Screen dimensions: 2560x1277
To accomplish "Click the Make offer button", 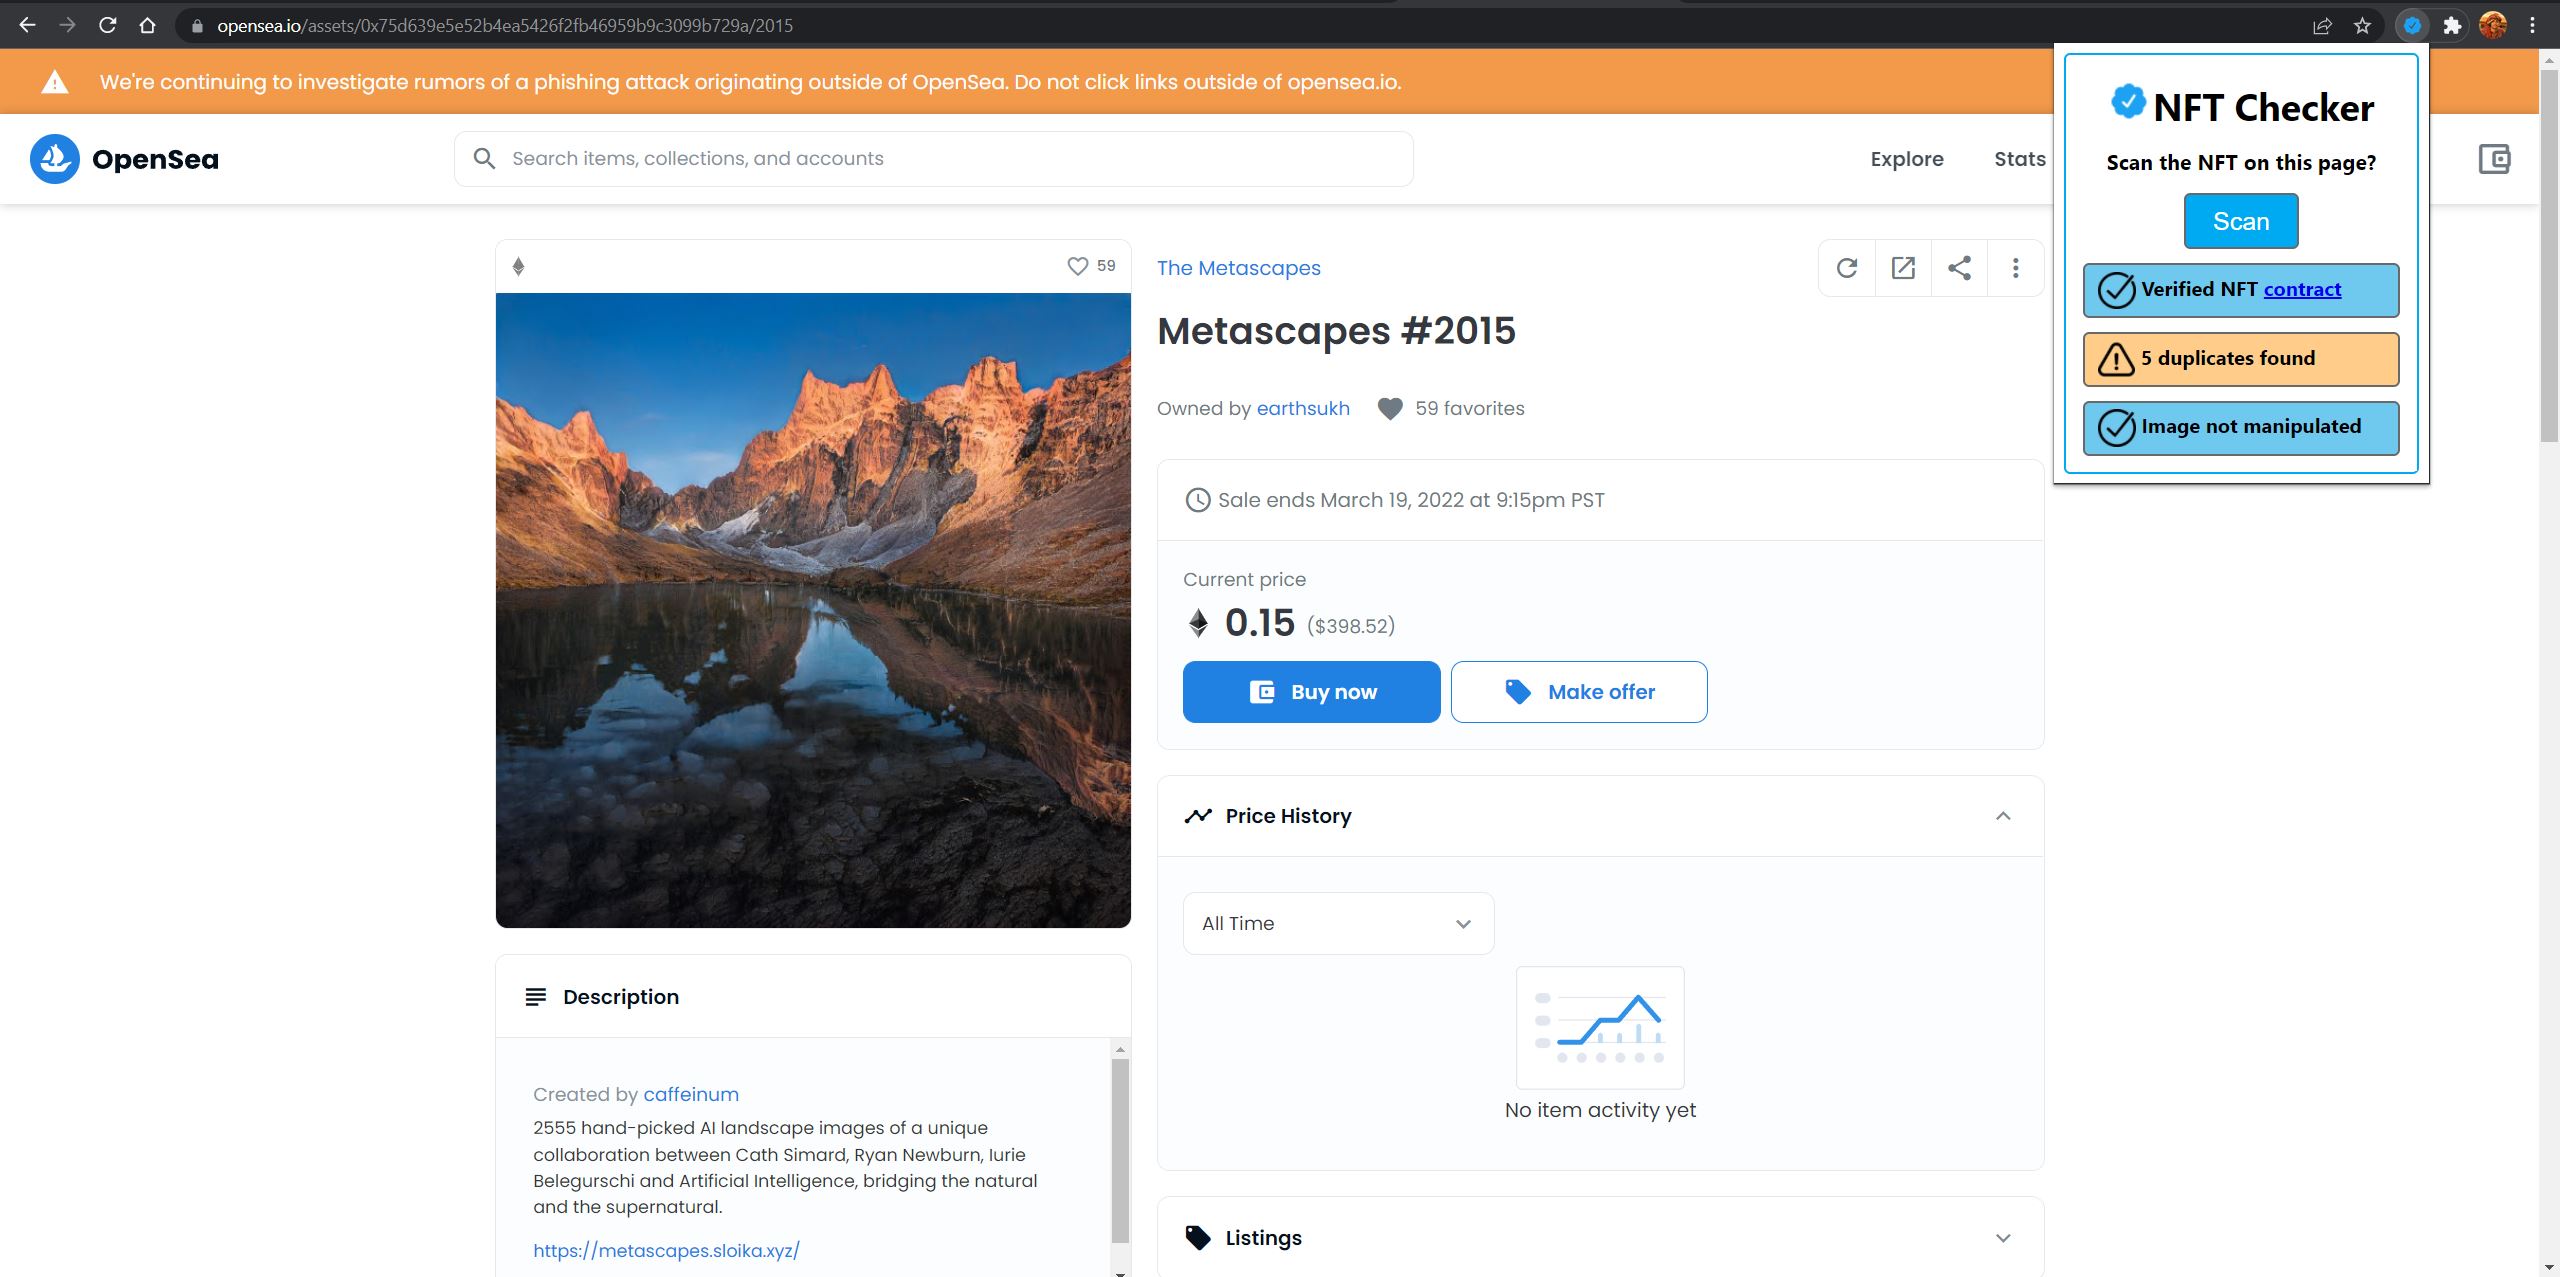I will pos(1579,692).
